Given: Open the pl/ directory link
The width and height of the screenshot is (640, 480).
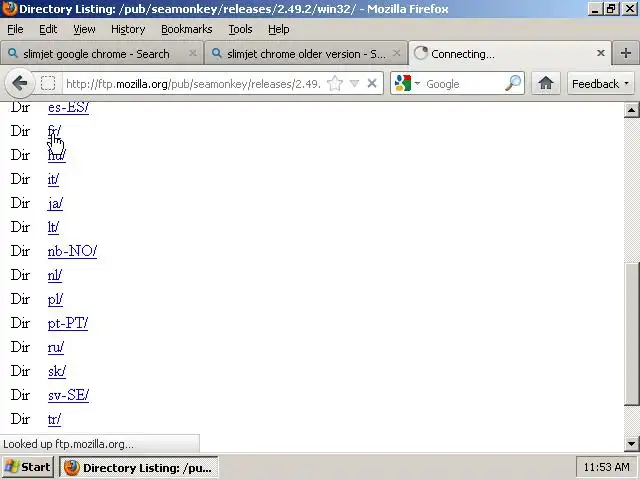Looking at the screenshot, I should click(x=55, y=300).
